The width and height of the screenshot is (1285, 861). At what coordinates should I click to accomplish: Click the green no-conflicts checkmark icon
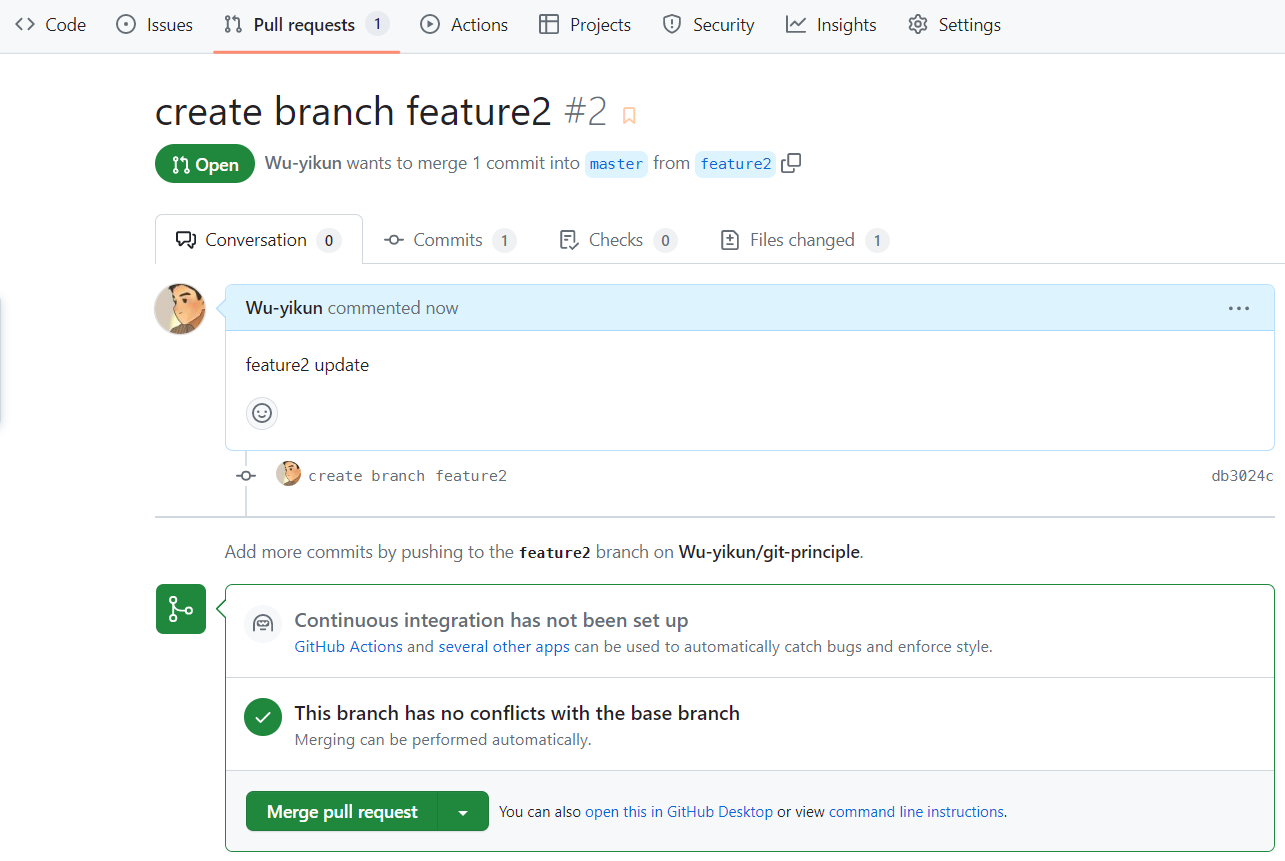click(x=263, y=717)
